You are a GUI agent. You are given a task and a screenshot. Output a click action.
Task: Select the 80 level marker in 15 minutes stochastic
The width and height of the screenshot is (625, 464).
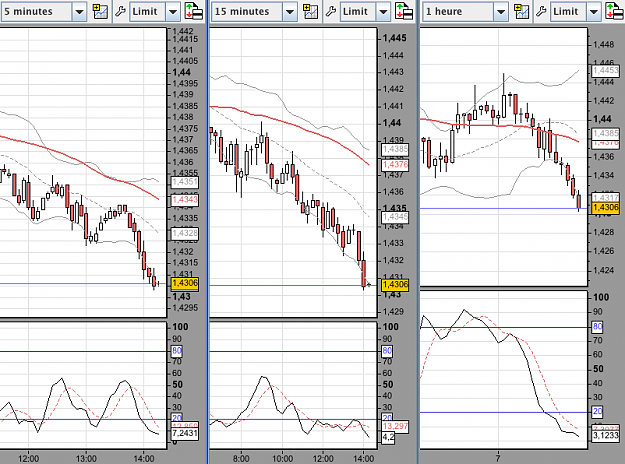click(387, 351)
